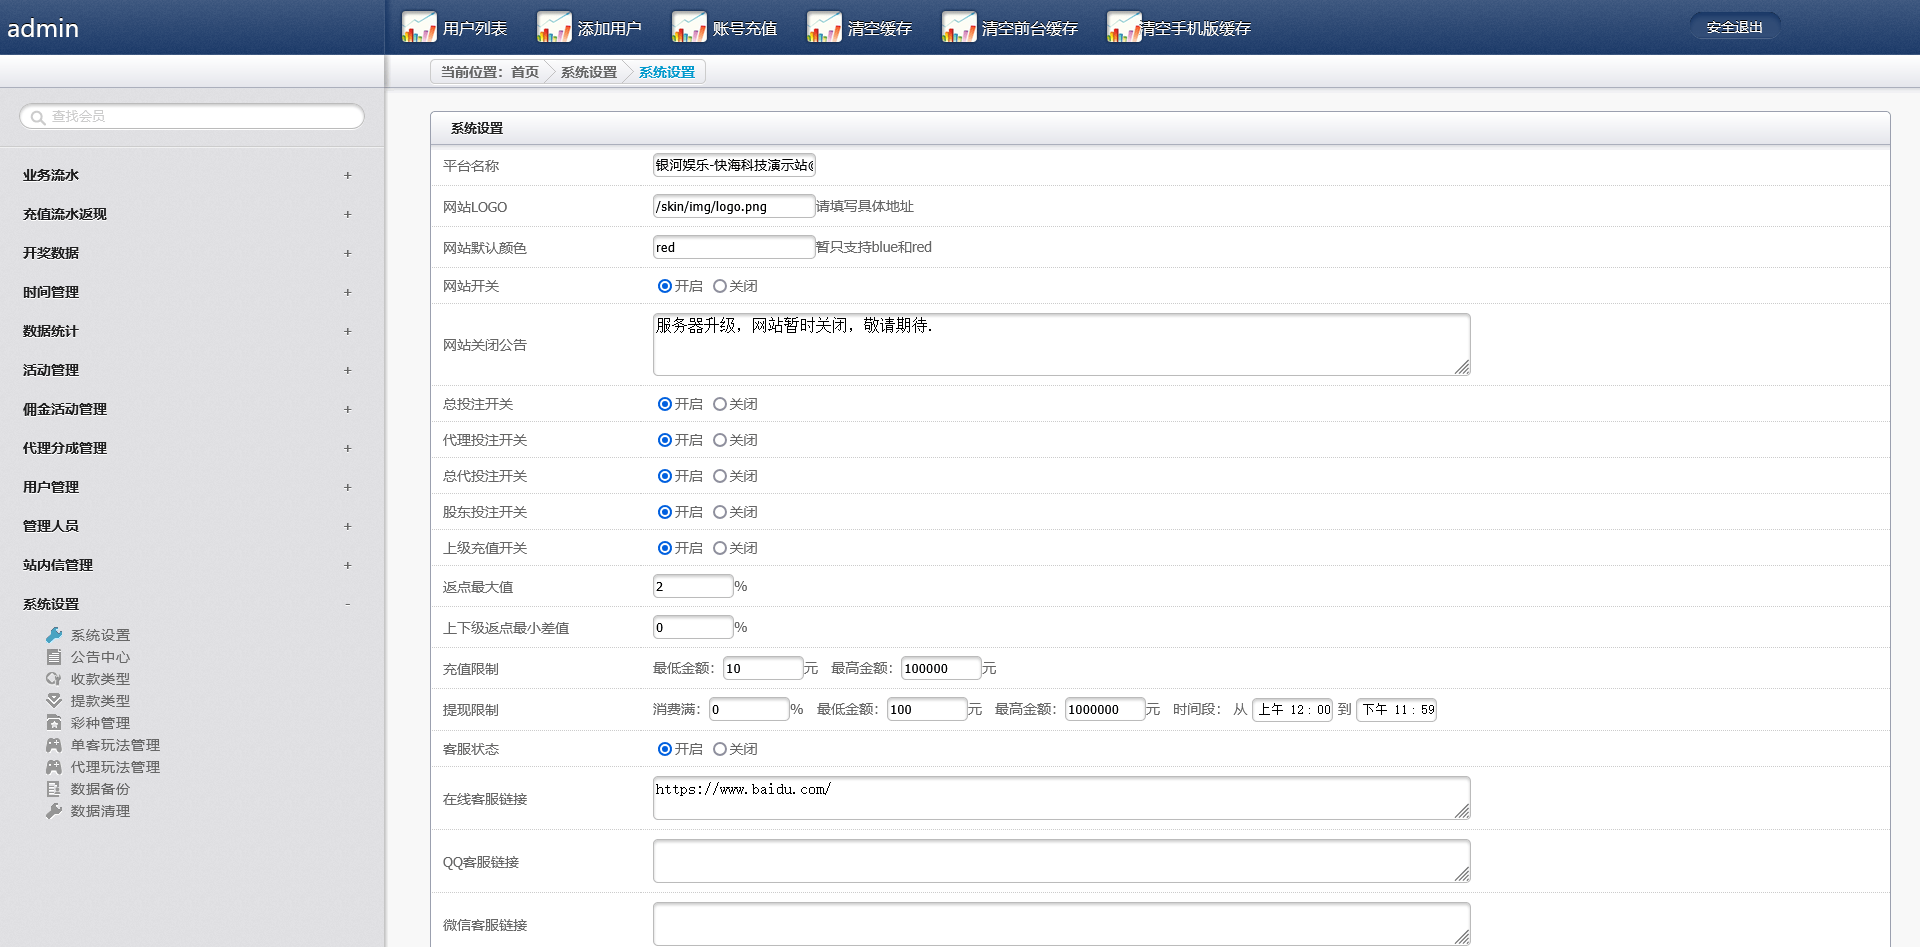1920x947 pixels.
Task: Expand the 用户管理 sidebar section
Action: [x=347, y=487]
